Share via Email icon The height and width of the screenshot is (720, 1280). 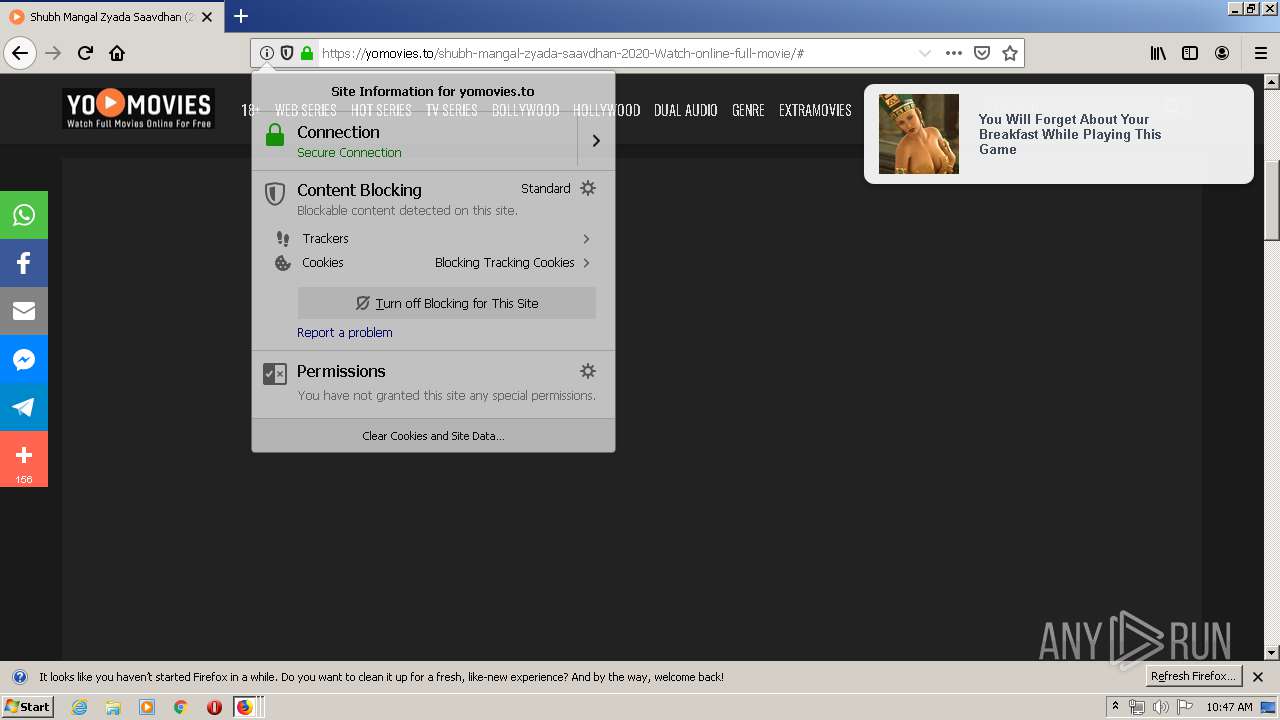point(24,311)
